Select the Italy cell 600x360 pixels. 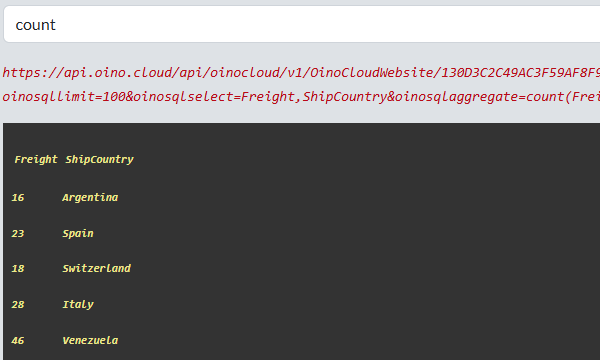click(x=78, y=305)
